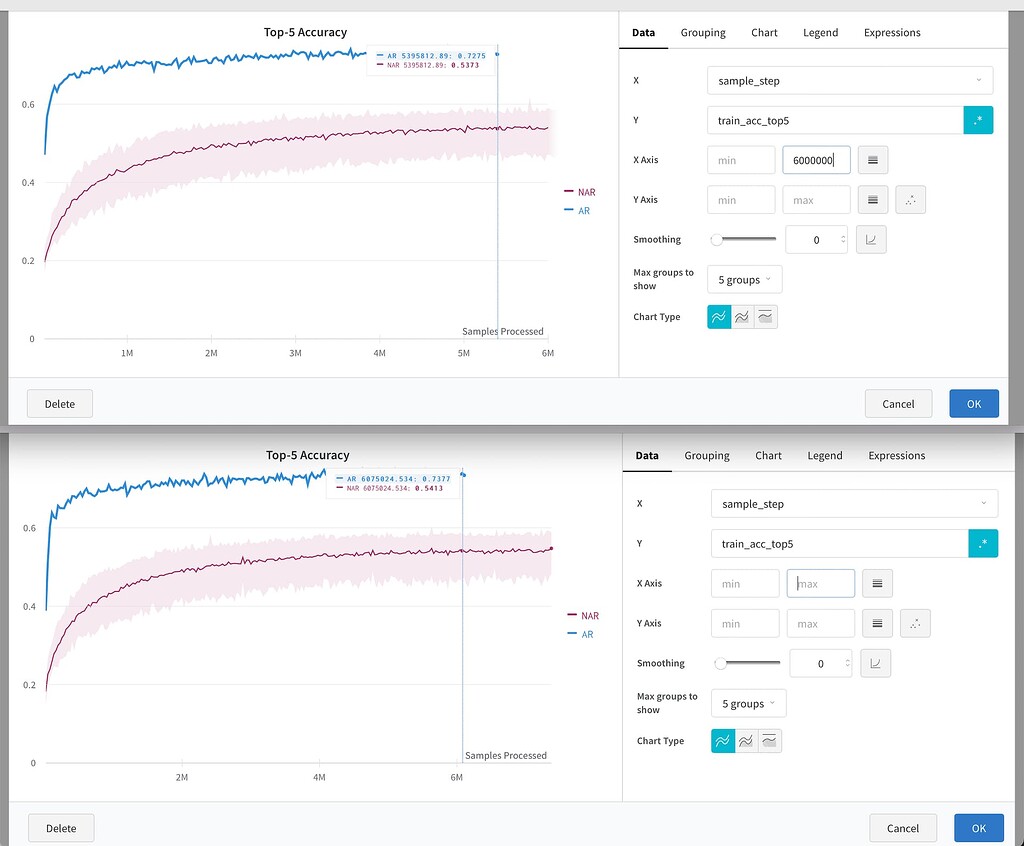Click the scatter-points icon beside Y Axis

[x=911, y=199]
